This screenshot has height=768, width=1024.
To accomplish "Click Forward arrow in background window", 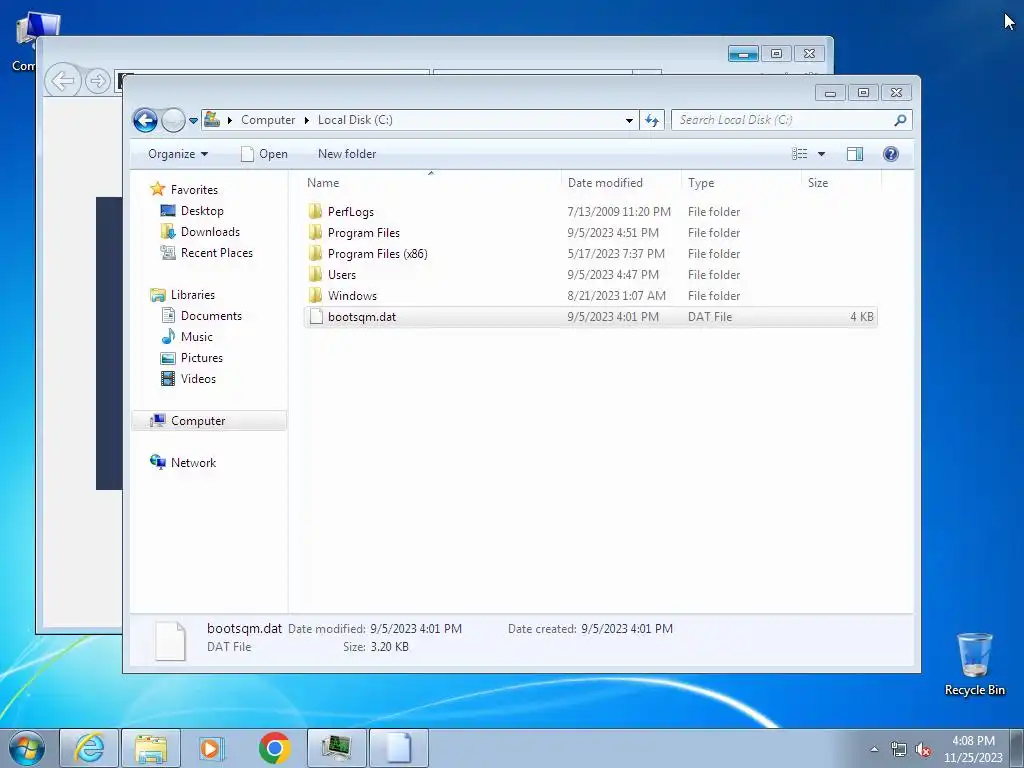I will click(98, 81).
